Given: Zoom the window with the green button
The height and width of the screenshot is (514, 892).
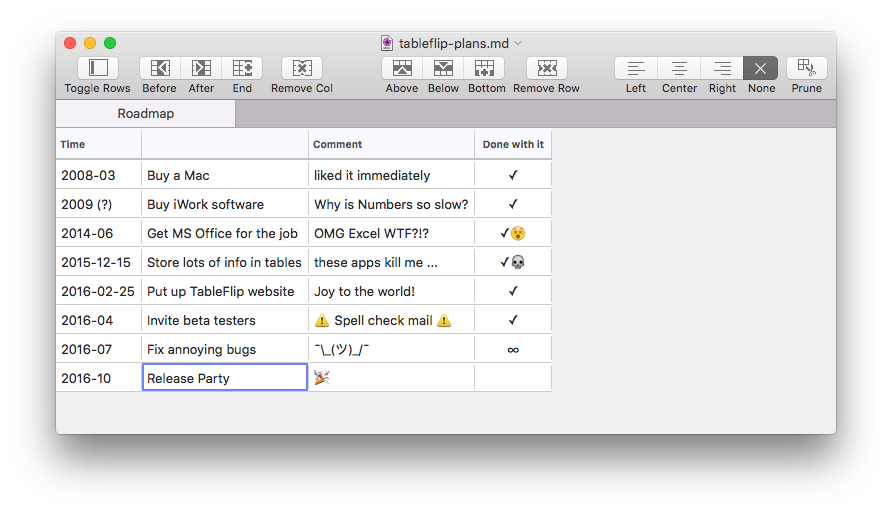Looking at the screenshot, I should point(110,43).
